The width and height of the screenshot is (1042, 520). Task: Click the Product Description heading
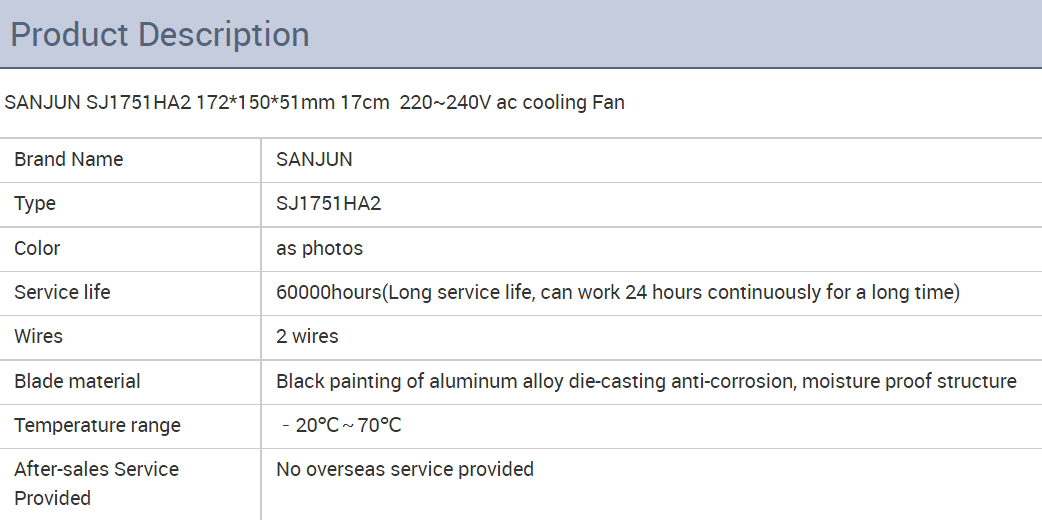[160, 35]
